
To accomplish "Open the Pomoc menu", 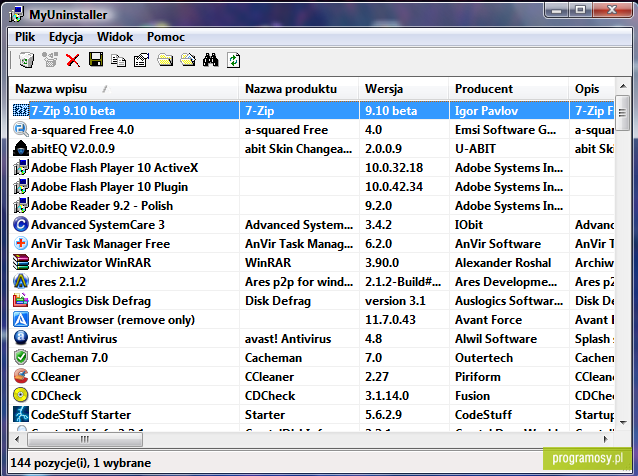I will 166,37.
